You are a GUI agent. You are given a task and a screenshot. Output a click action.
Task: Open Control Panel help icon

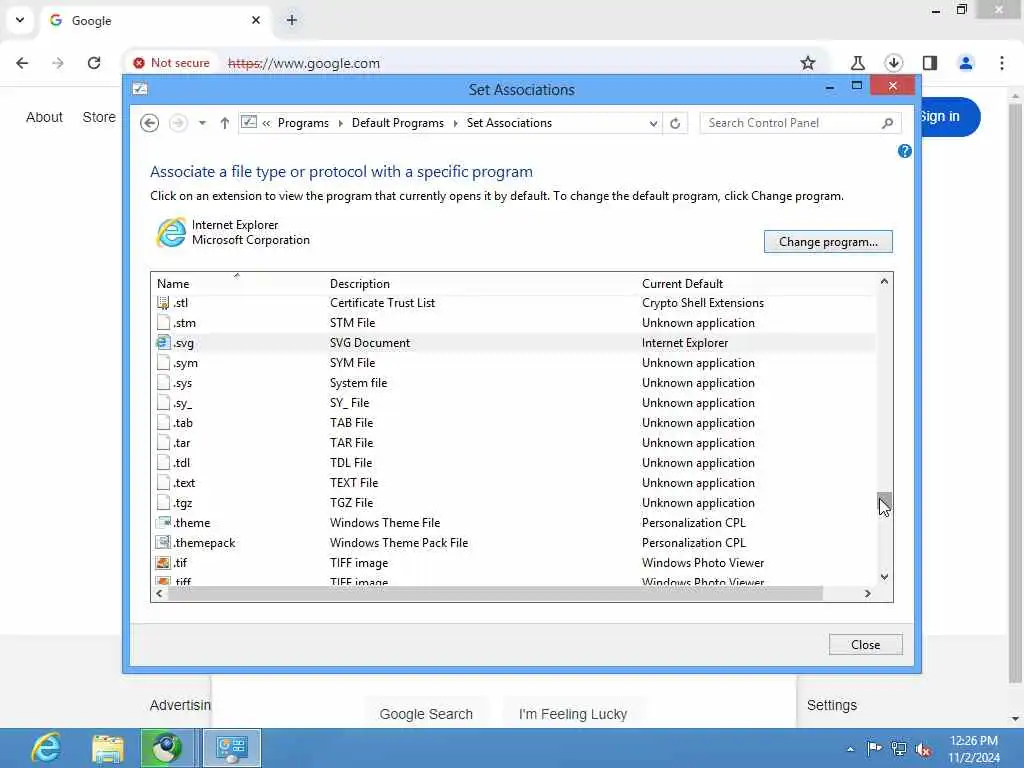pos(904,152)
